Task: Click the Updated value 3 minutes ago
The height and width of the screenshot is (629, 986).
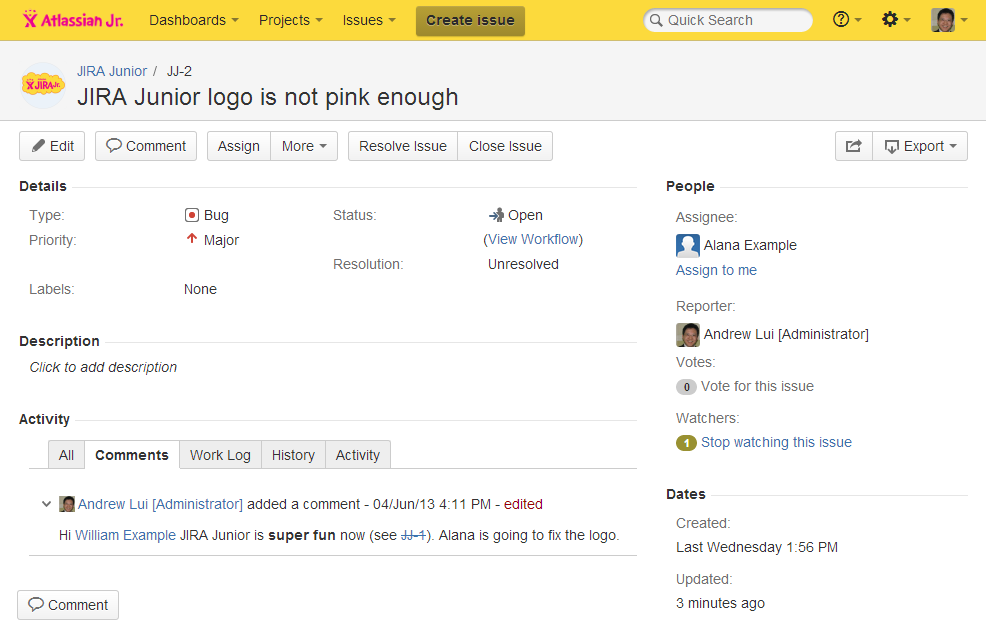Action: pos(721,603)
